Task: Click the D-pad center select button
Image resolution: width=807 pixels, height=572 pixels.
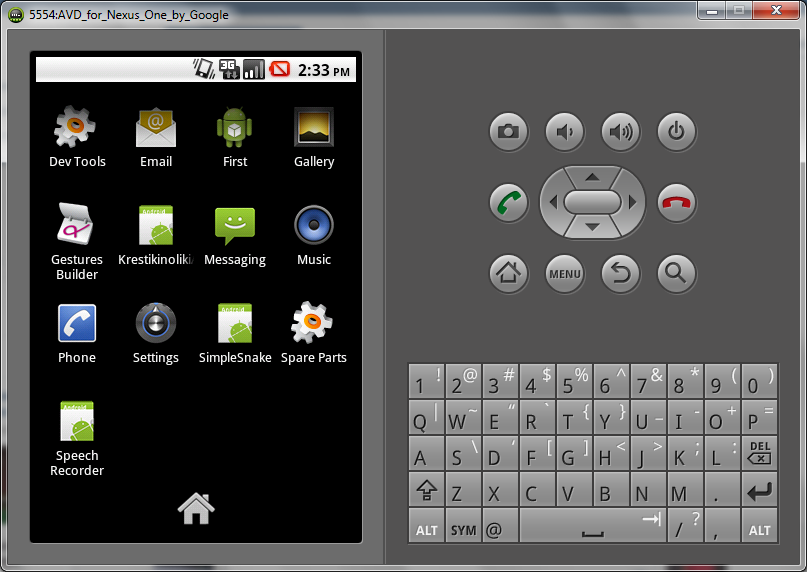Action: (x=592, y=202)
